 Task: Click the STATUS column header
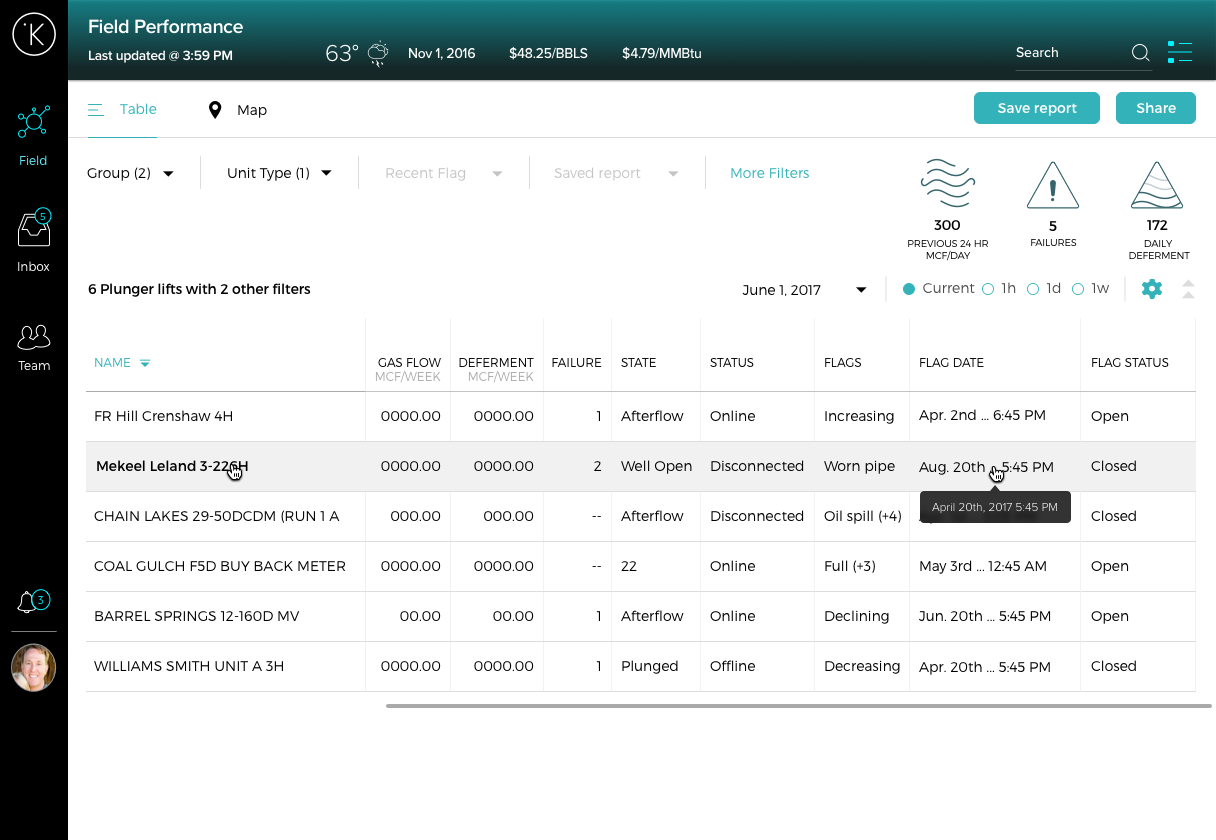(732, 363)
